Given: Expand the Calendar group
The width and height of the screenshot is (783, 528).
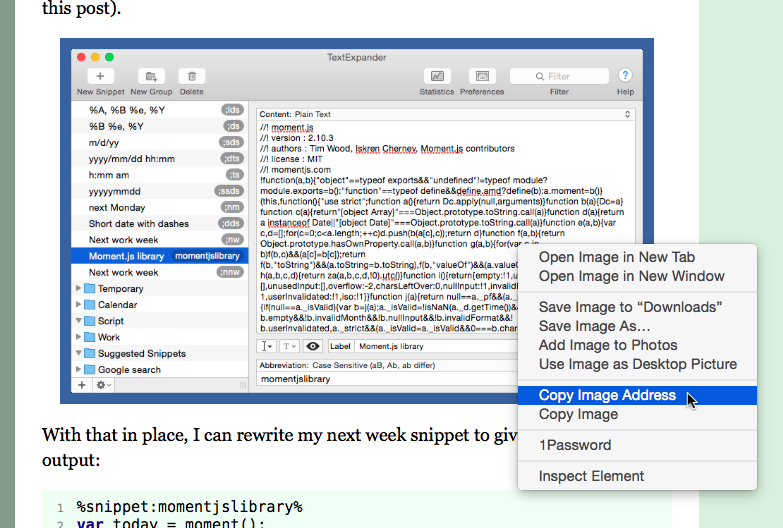Looking at the screenshot, I should pos(78,304).
